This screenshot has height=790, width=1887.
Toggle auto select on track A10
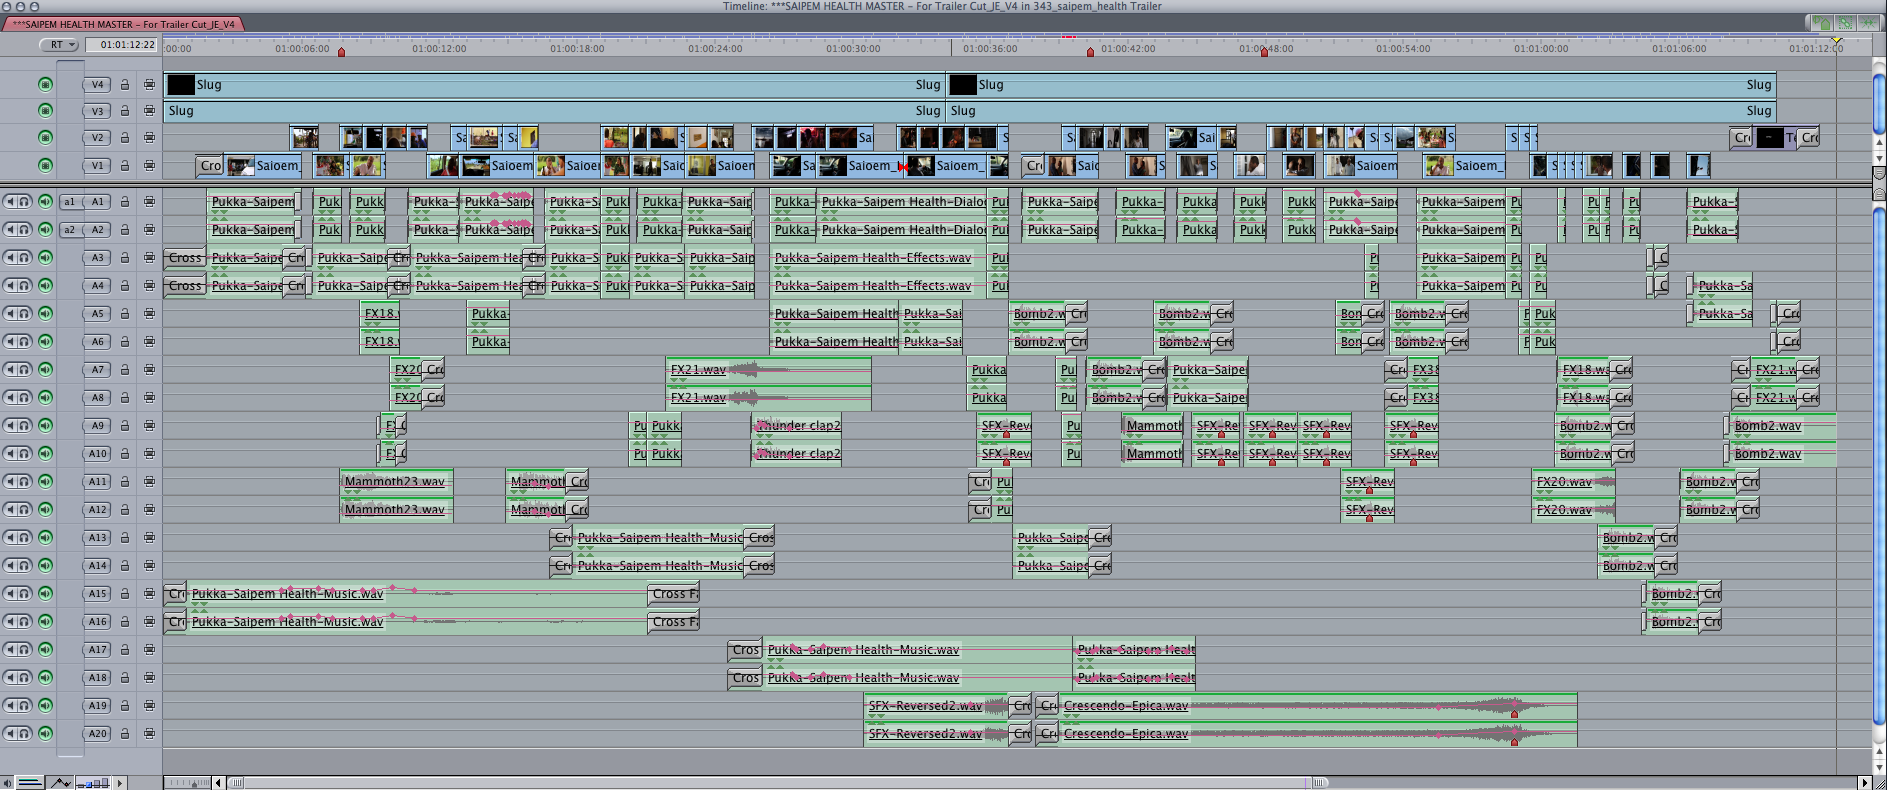[149, 454]
